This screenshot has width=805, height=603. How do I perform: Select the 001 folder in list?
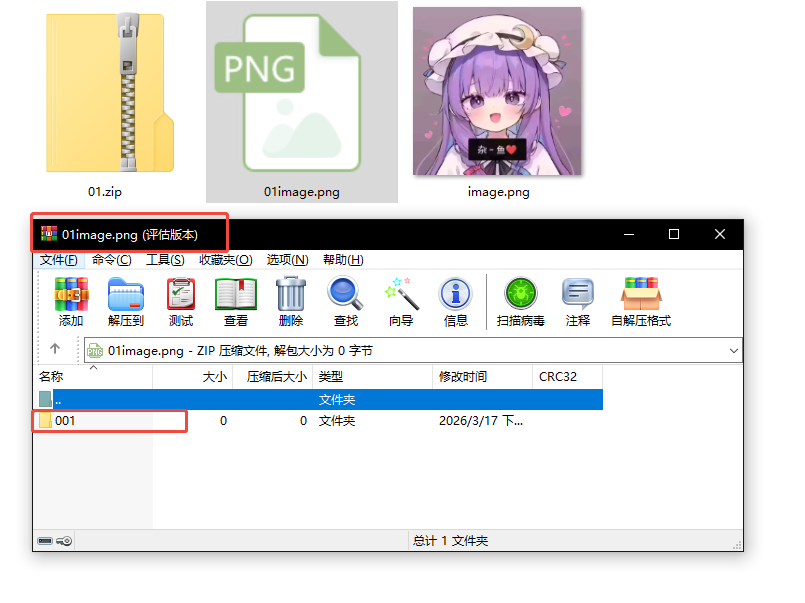point(65,421)
